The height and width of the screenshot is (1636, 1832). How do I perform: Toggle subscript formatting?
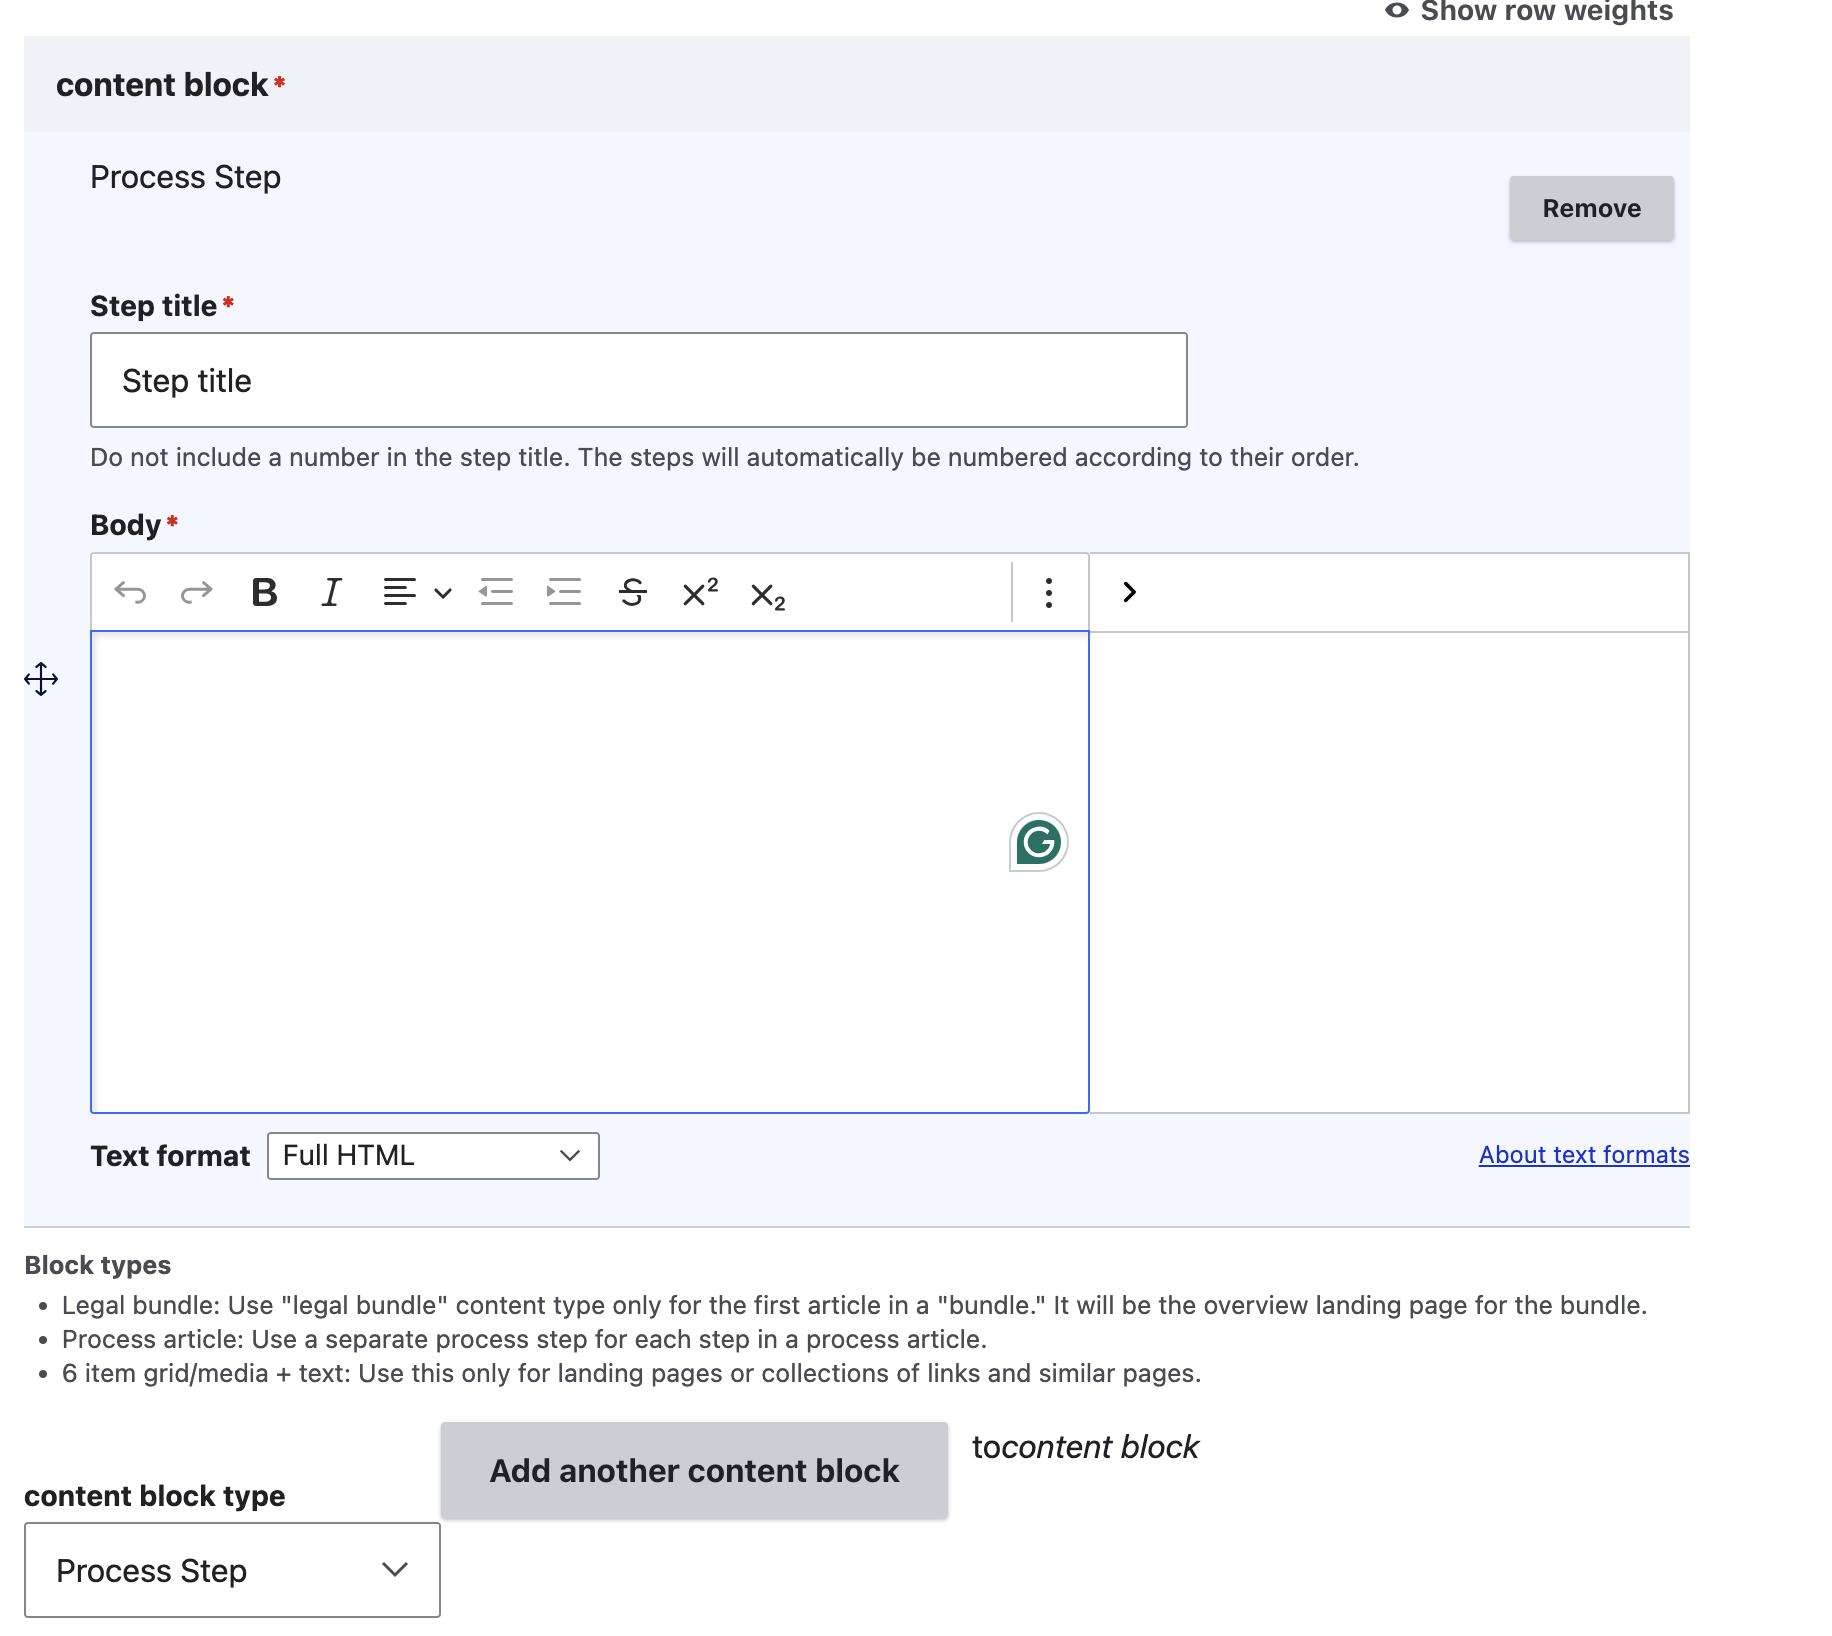point(768,596)
